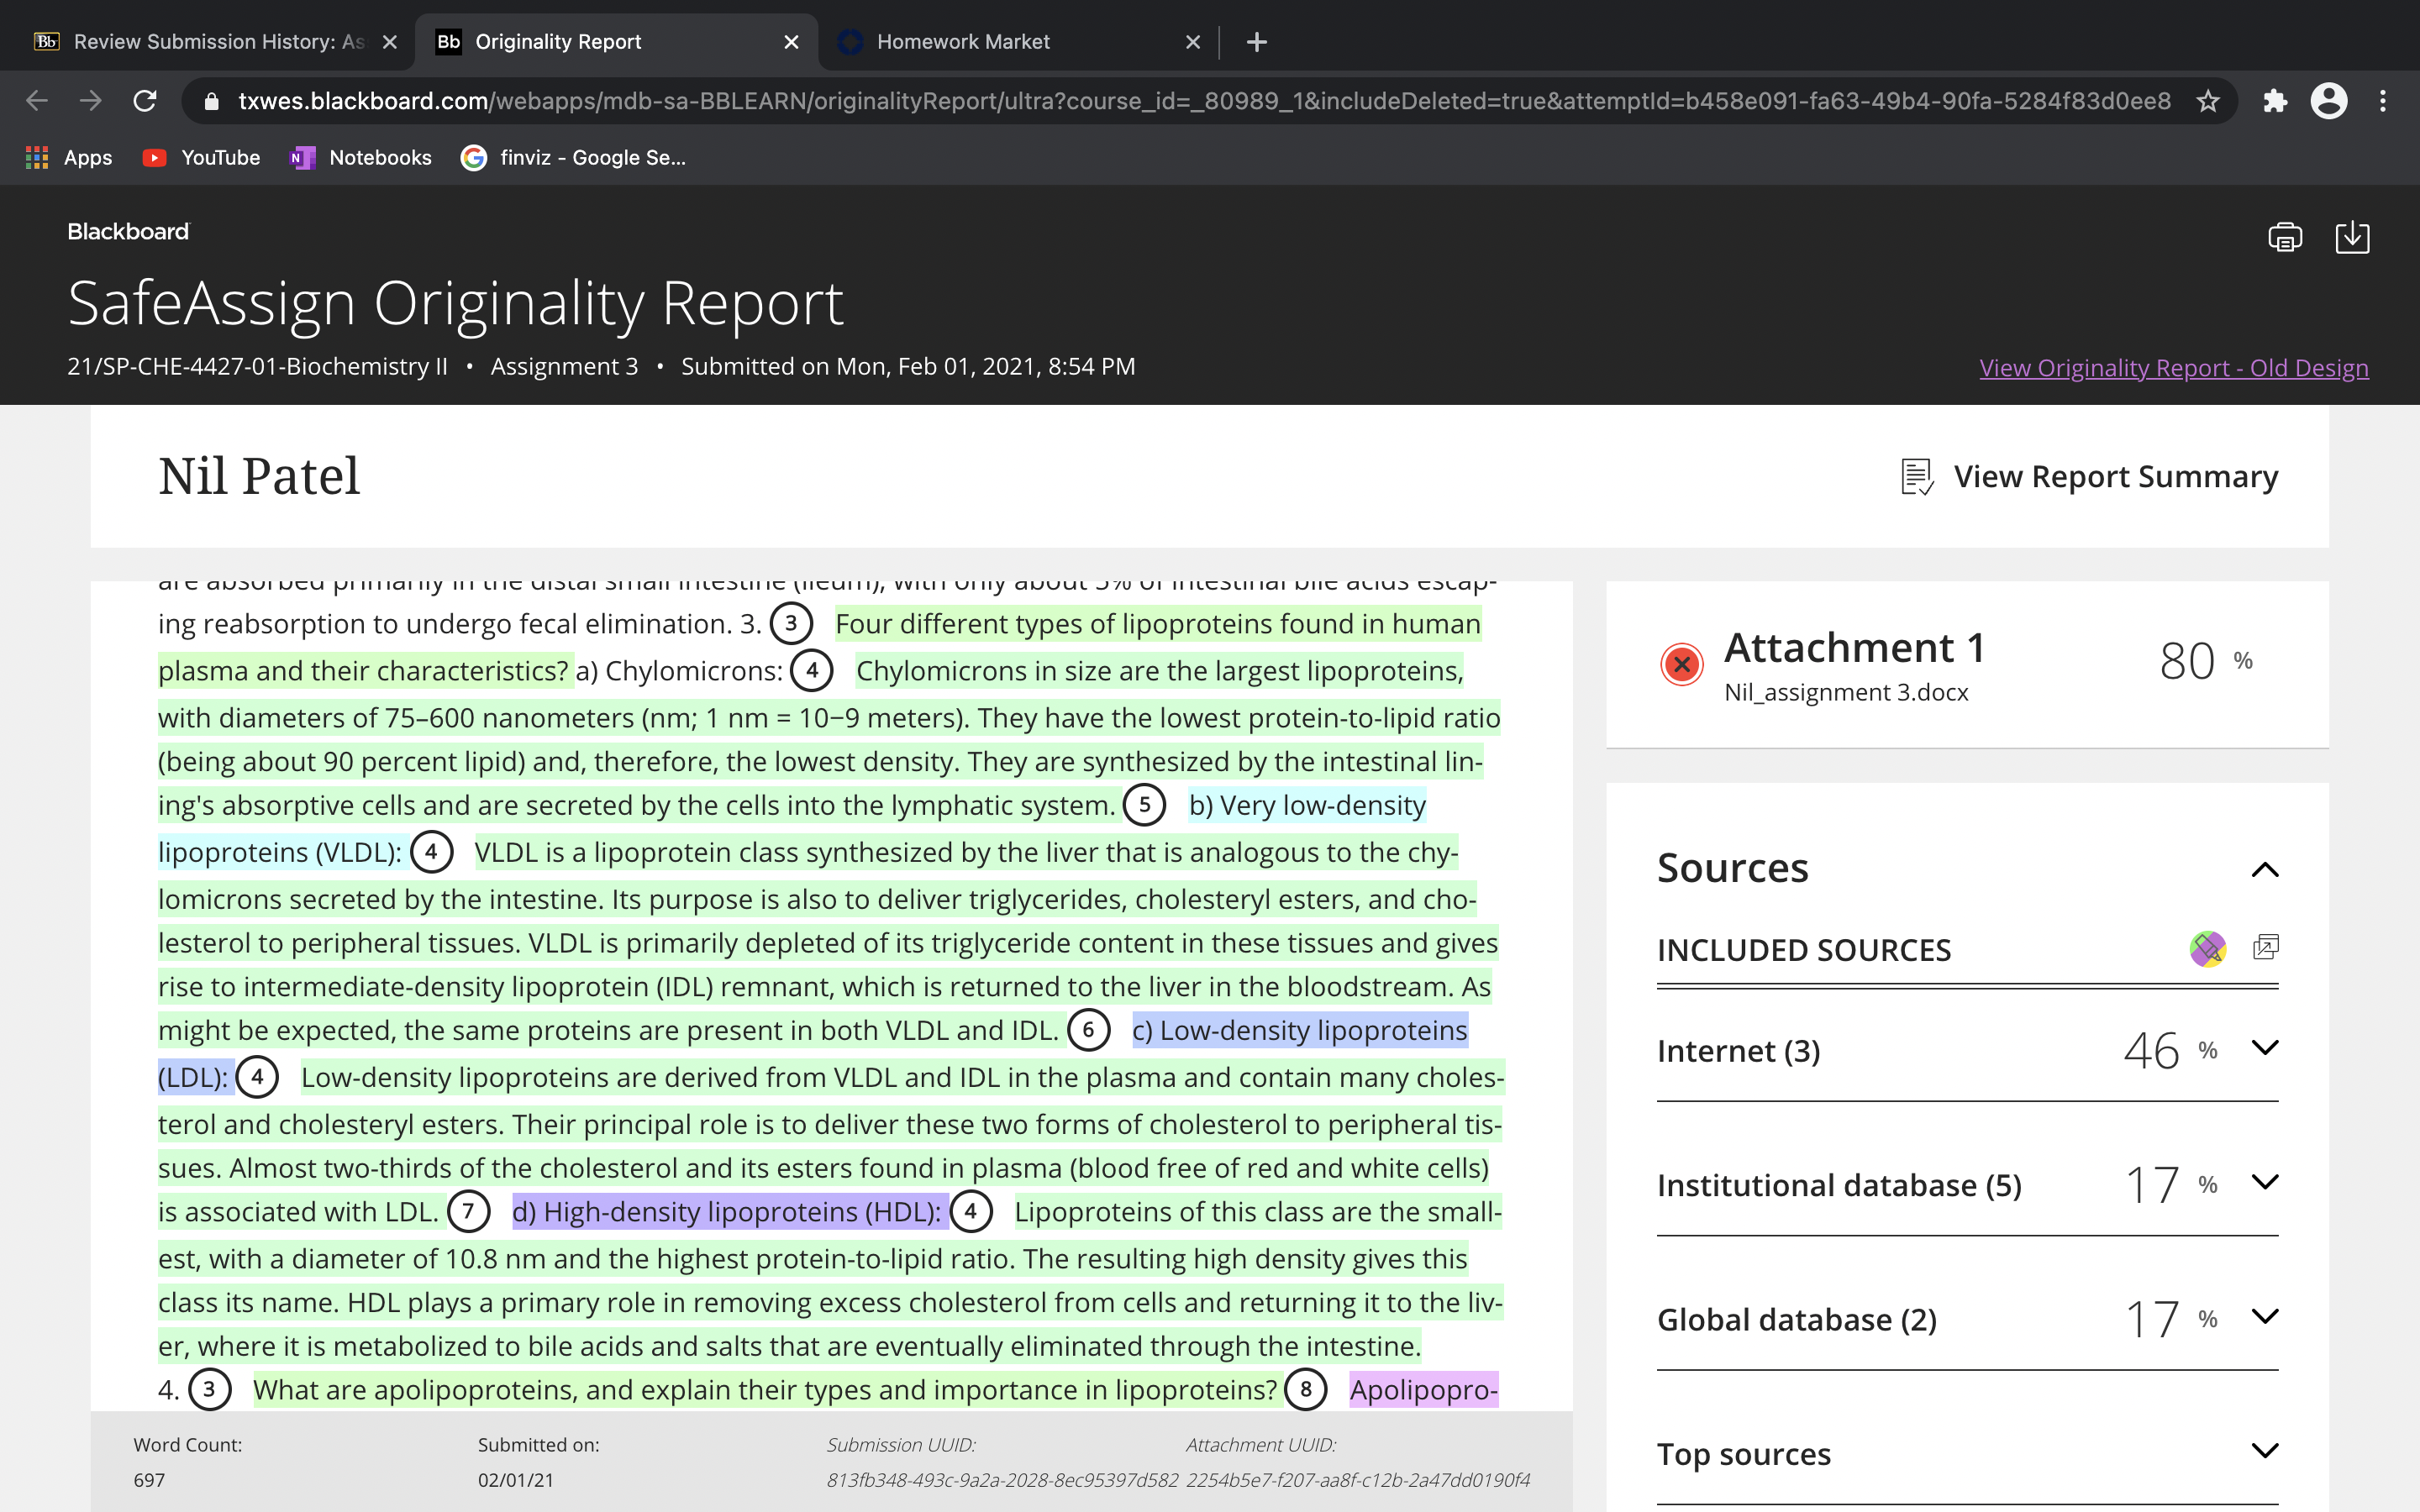Viewport: 2420px width, 1512px height.
Task: Click the browser address bar URL
Action: [1204, 101]
